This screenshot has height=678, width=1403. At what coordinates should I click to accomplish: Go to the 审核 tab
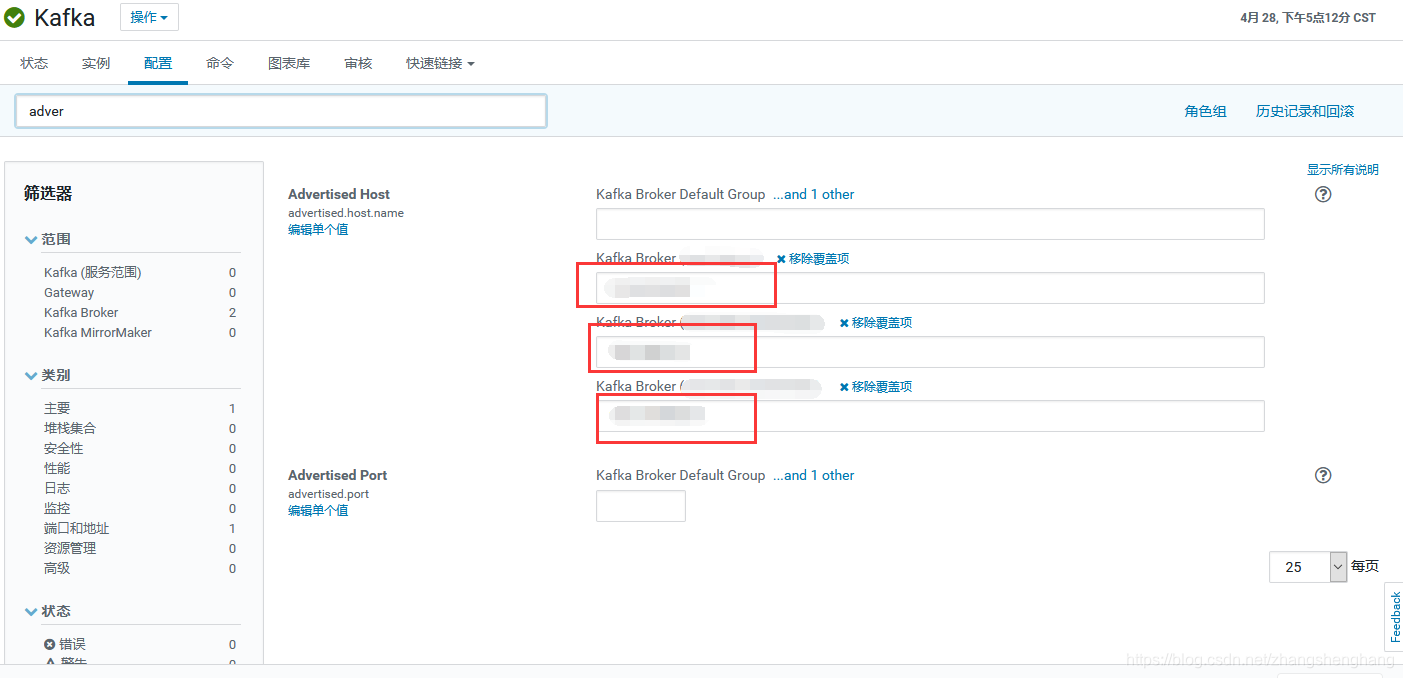point(358,63)
